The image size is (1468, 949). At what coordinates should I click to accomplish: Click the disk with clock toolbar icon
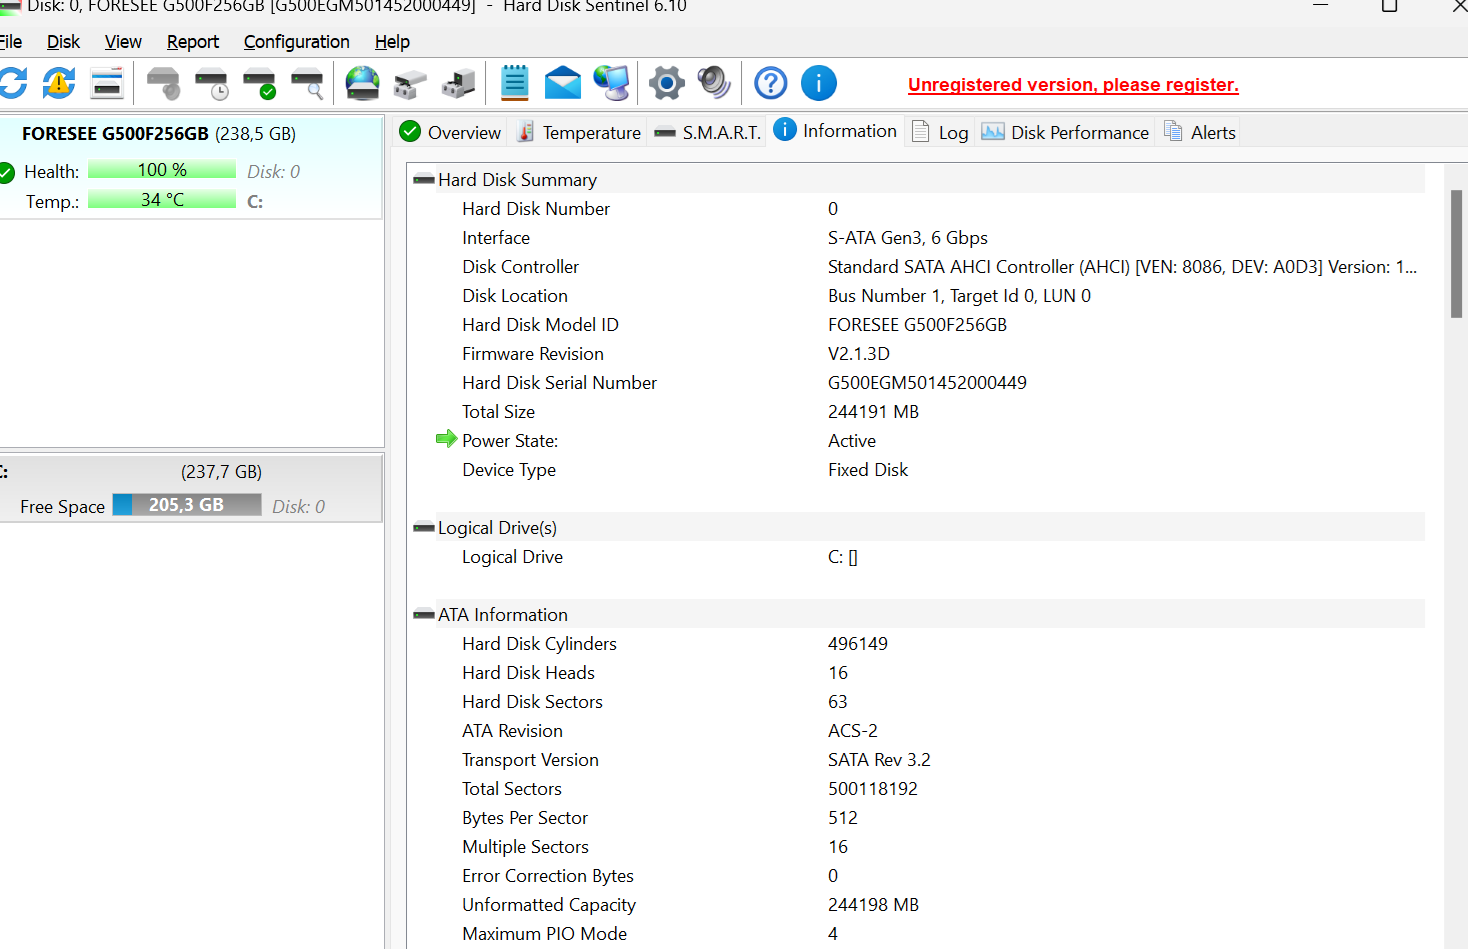coord(212,84)
